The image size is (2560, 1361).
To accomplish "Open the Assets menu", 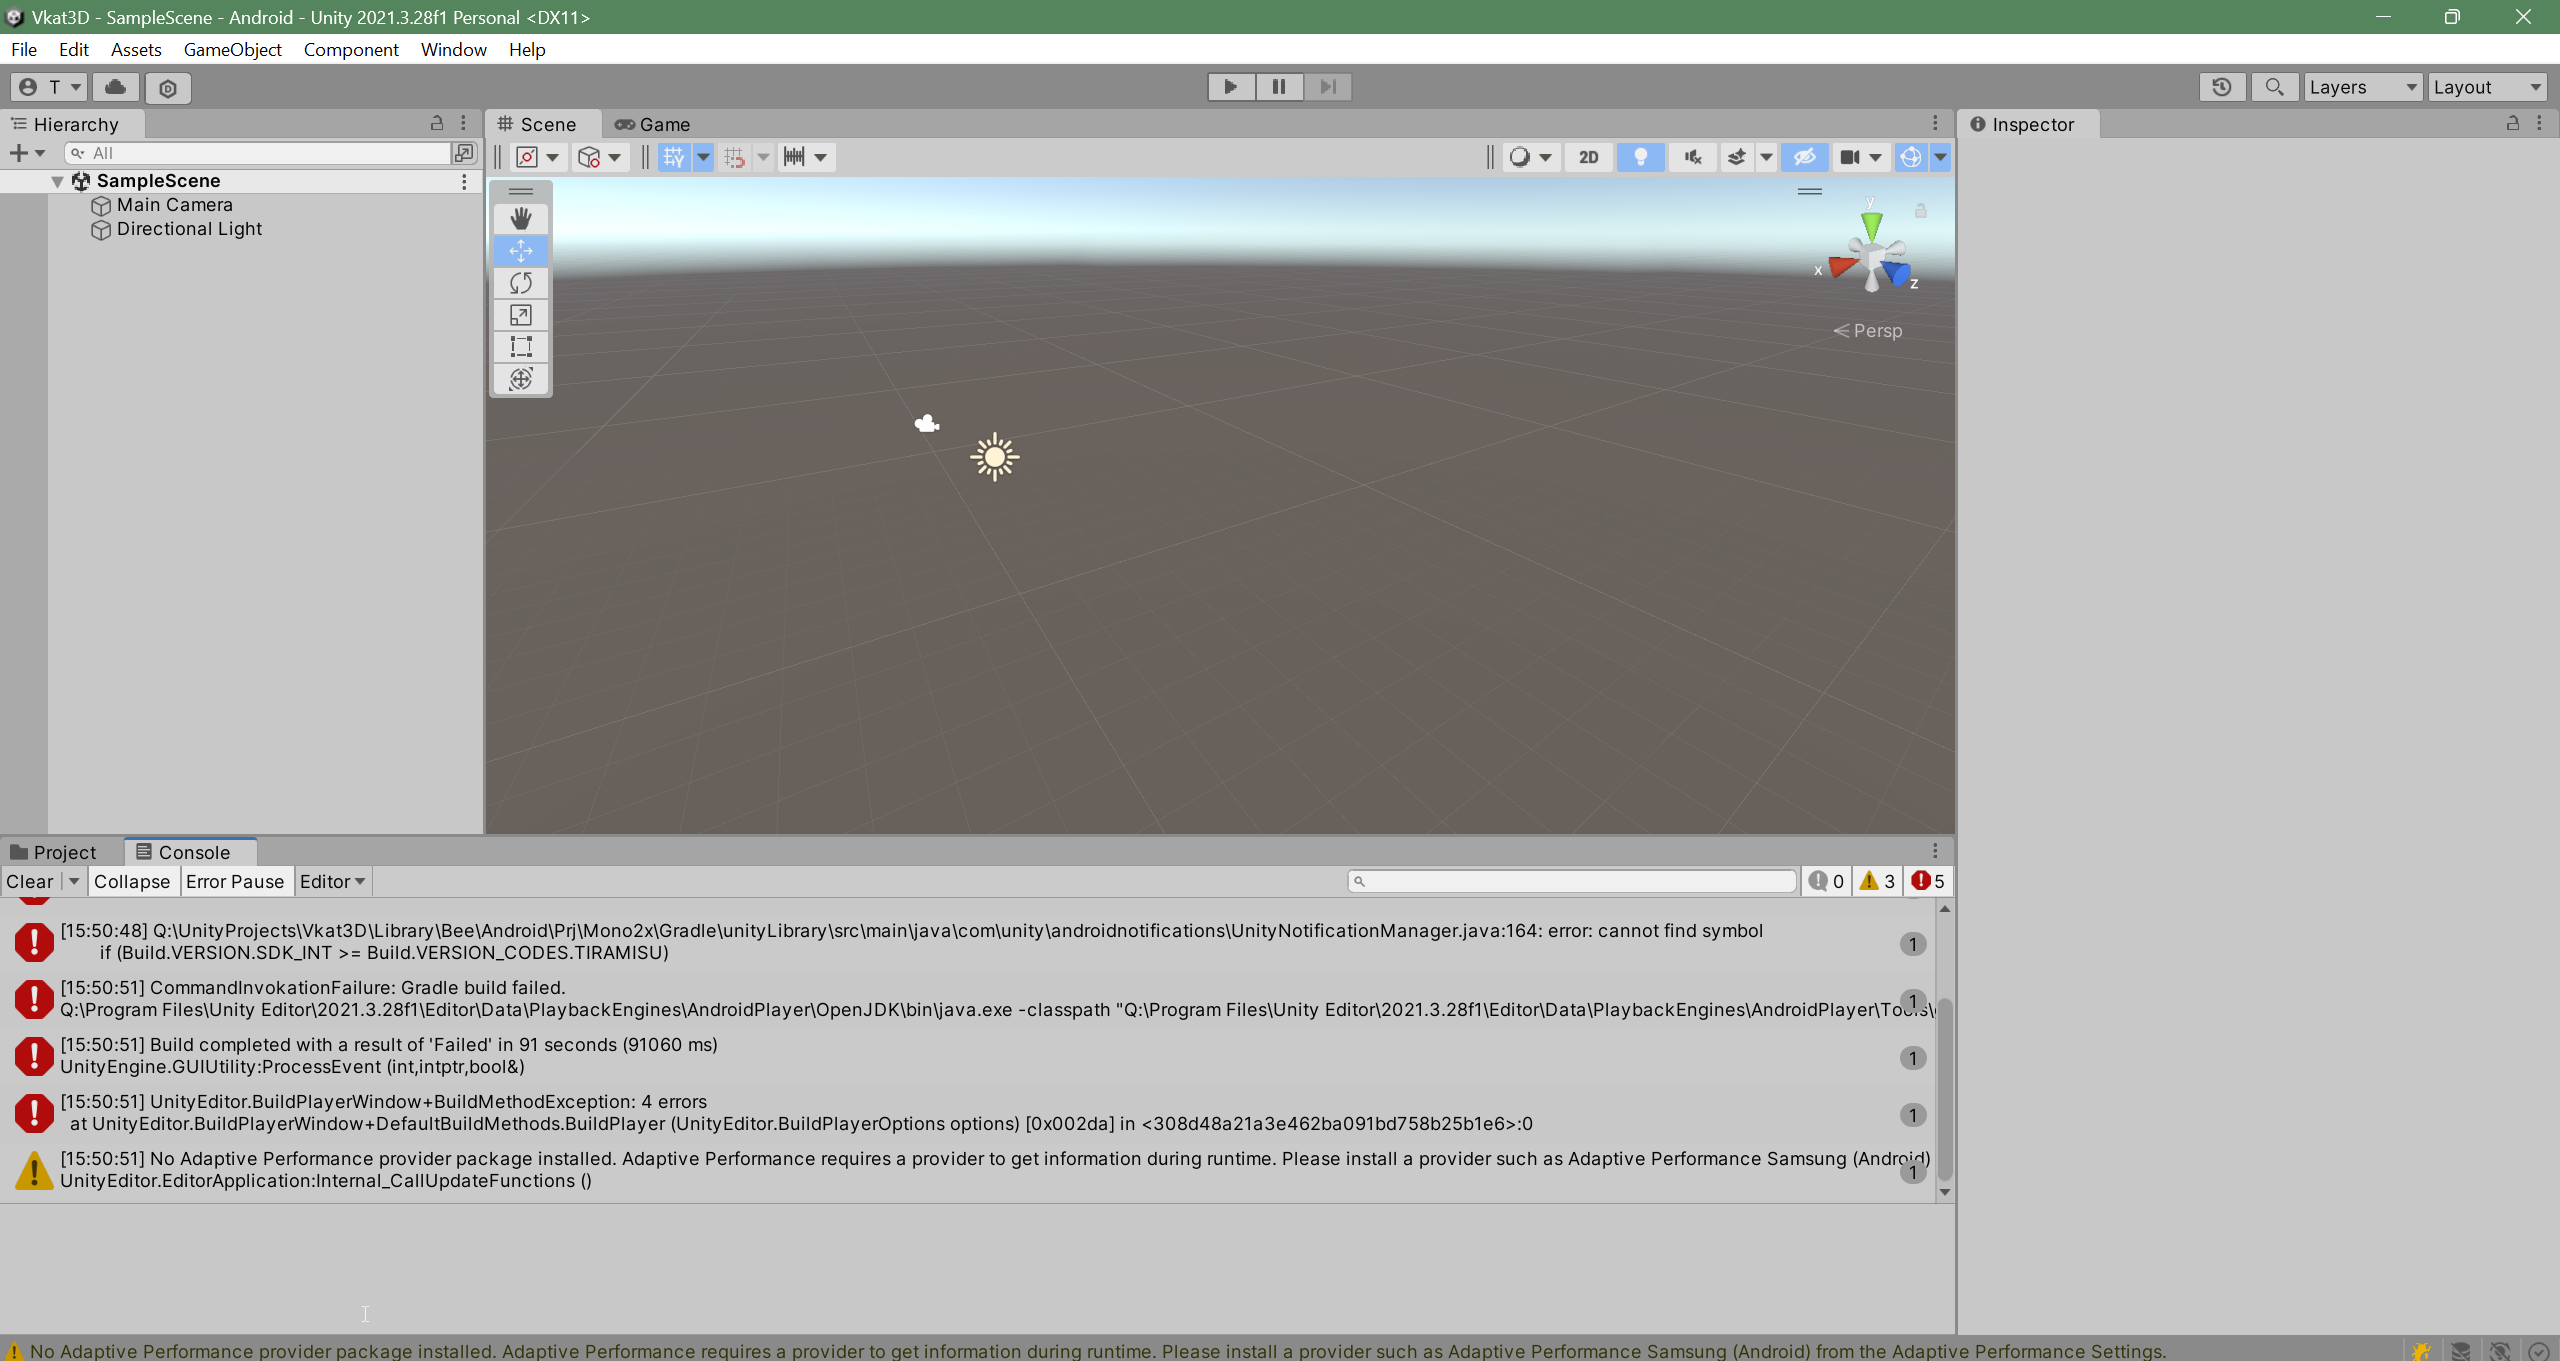I will click(136, 49).
